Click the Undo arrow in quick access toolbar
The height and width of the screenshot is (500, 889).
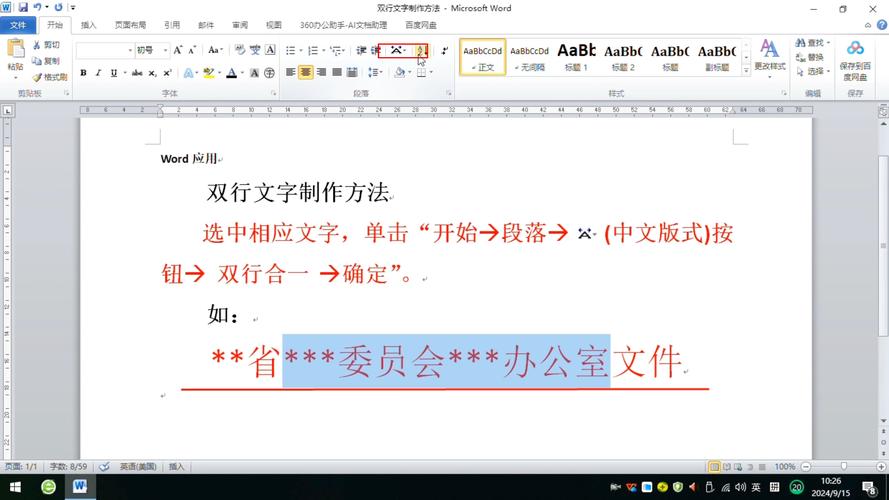(37, 7)
